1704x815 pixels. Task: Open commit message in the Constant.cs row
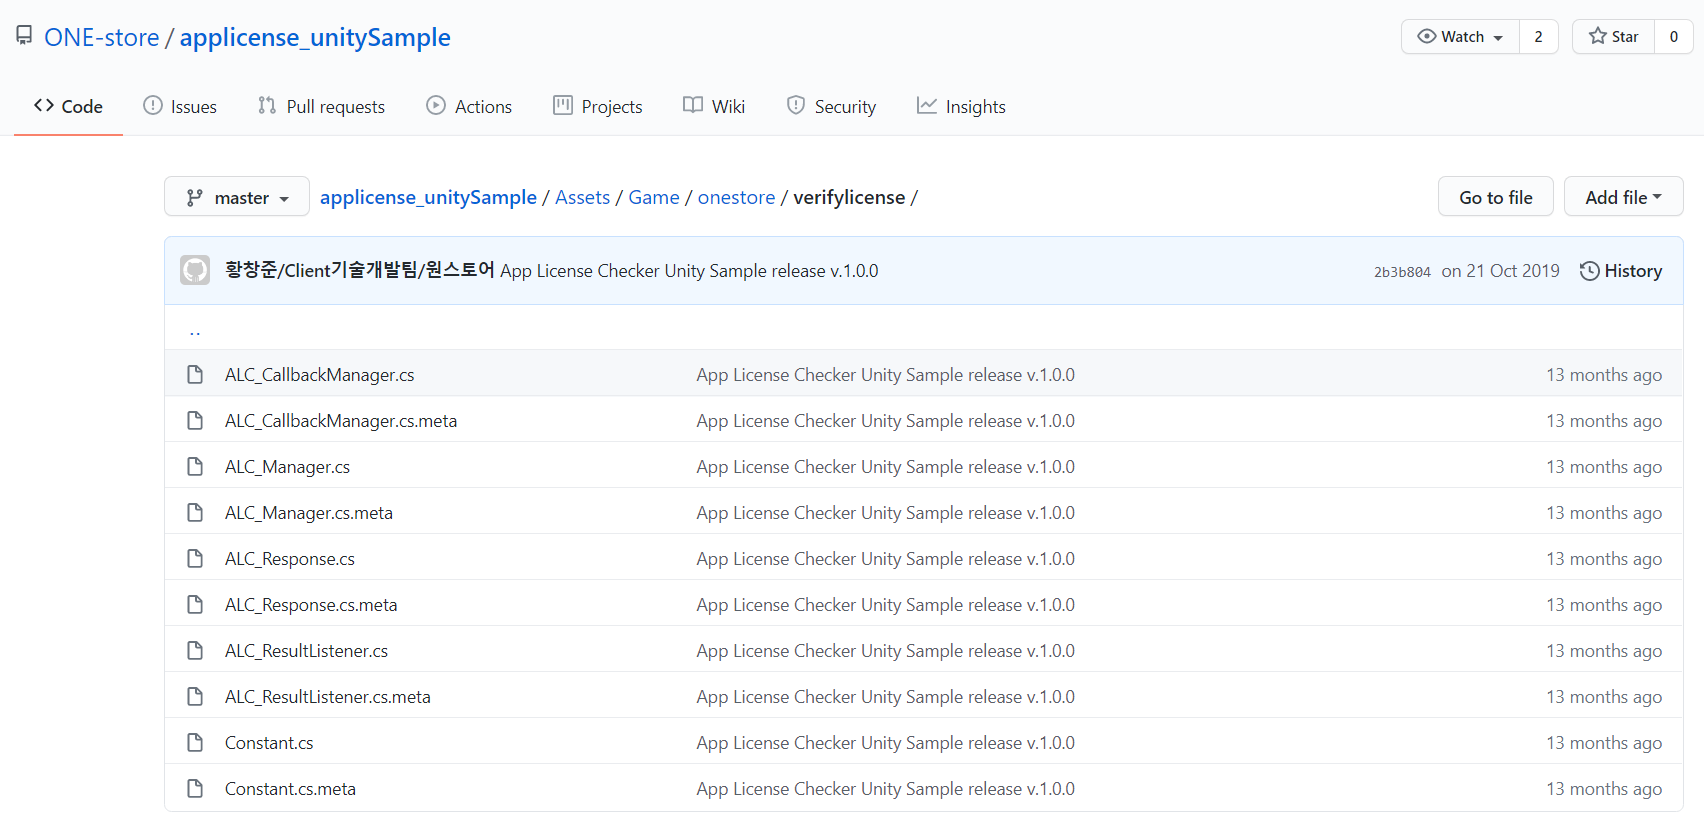[886, 743]
